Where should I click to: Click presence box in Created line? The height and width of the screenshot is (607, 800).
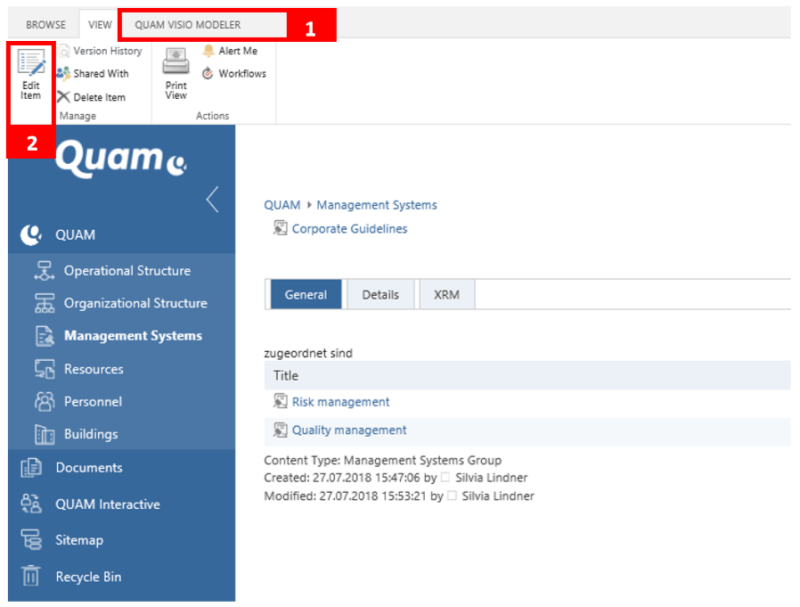click(445, 477)
